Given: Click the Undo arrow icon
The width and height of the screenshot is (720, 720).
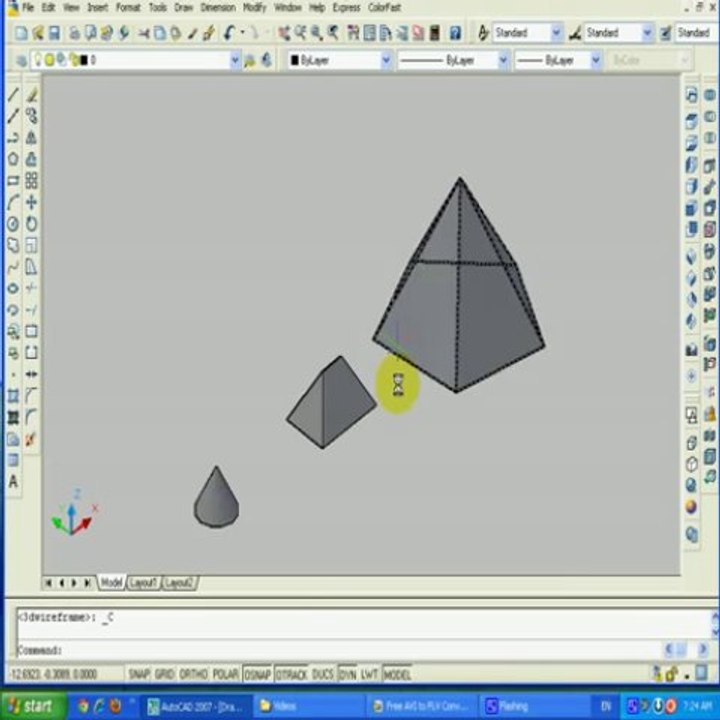Looking at the screenshot, I should tap(229, 33).
